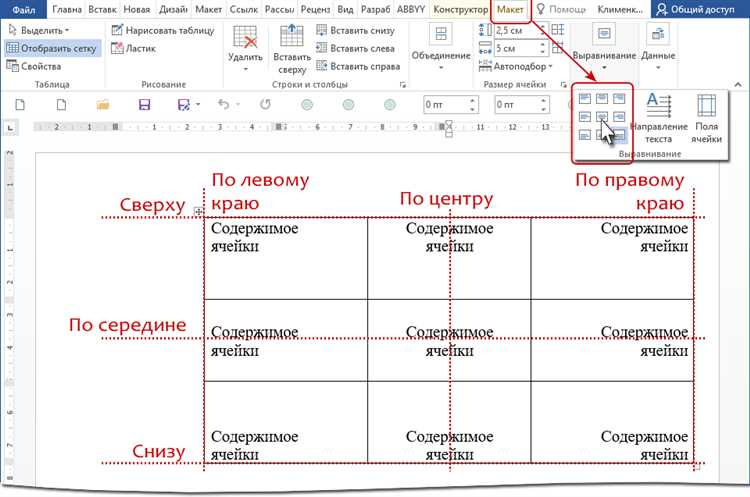Click the purple Save floppy icon

(144, 104)
